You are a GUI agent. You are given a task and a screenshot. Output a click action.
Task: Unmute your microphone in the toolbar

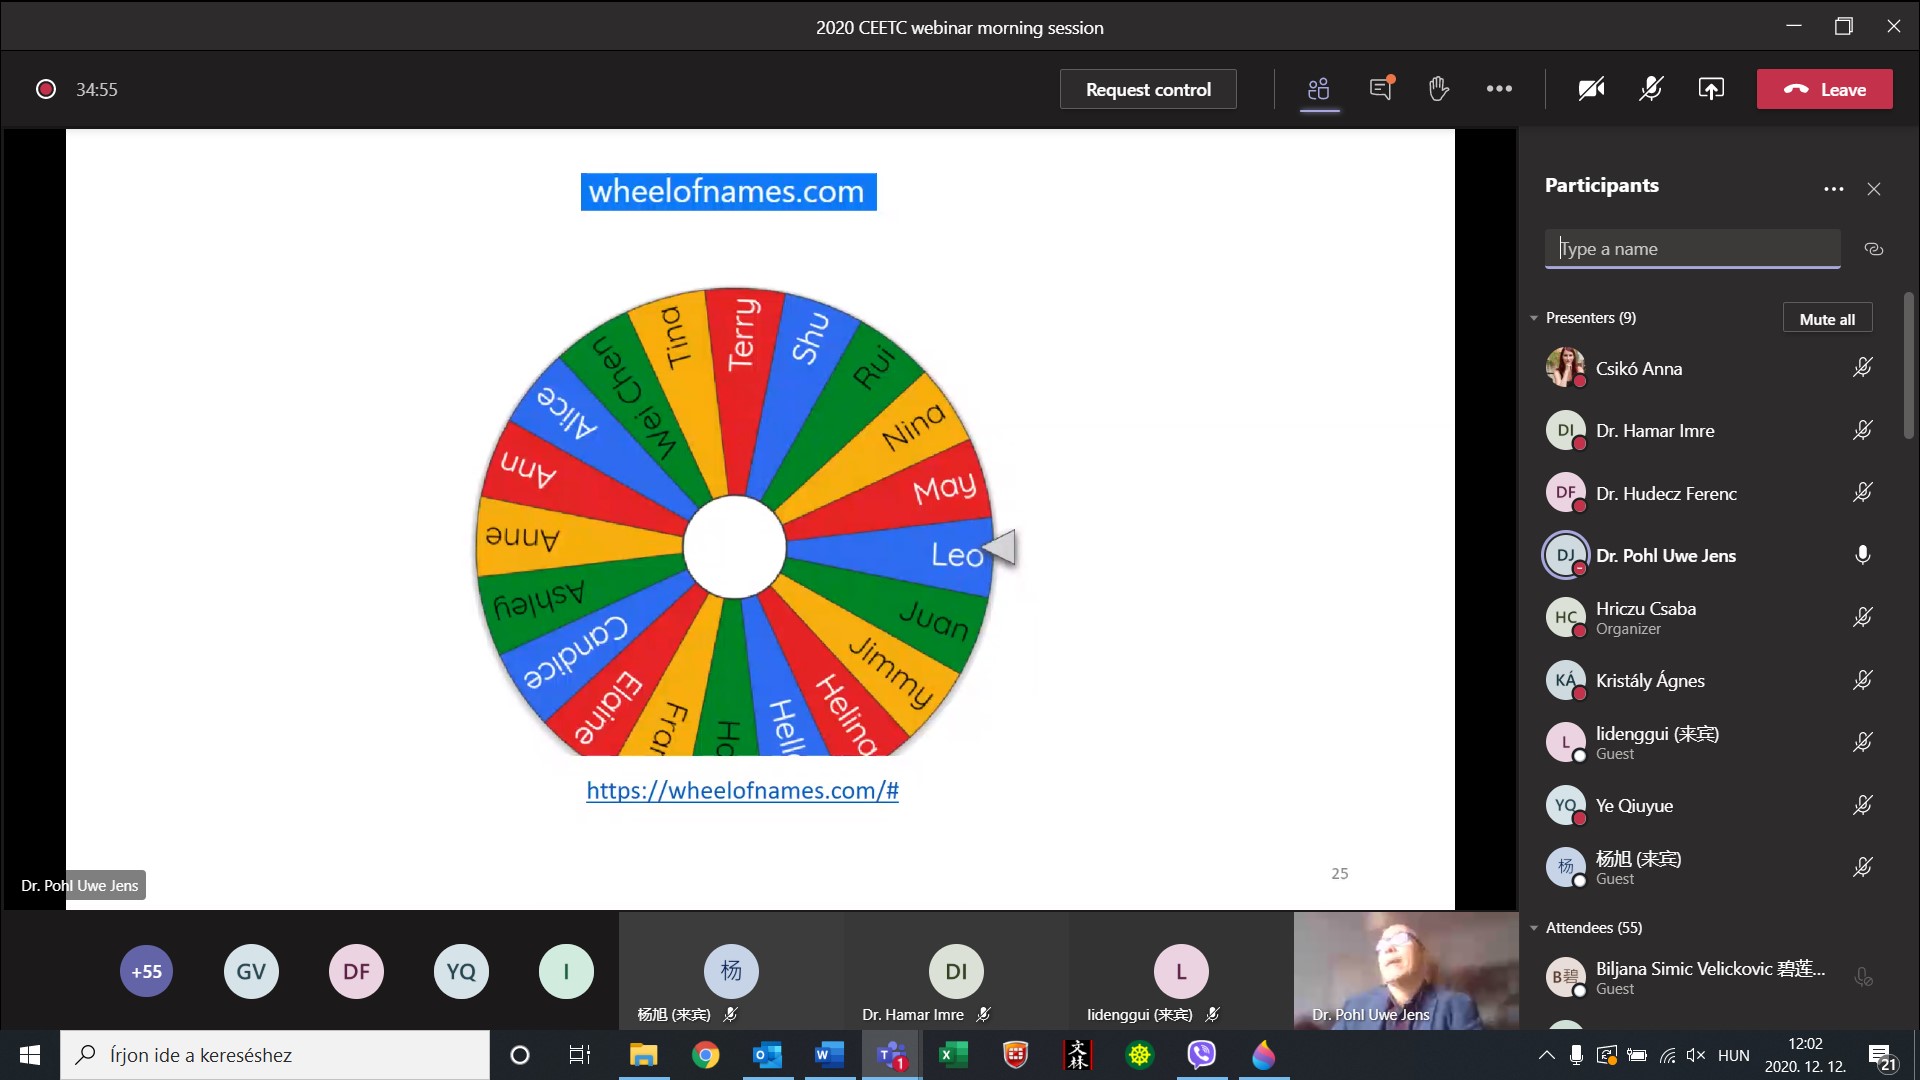(1651, 89)
